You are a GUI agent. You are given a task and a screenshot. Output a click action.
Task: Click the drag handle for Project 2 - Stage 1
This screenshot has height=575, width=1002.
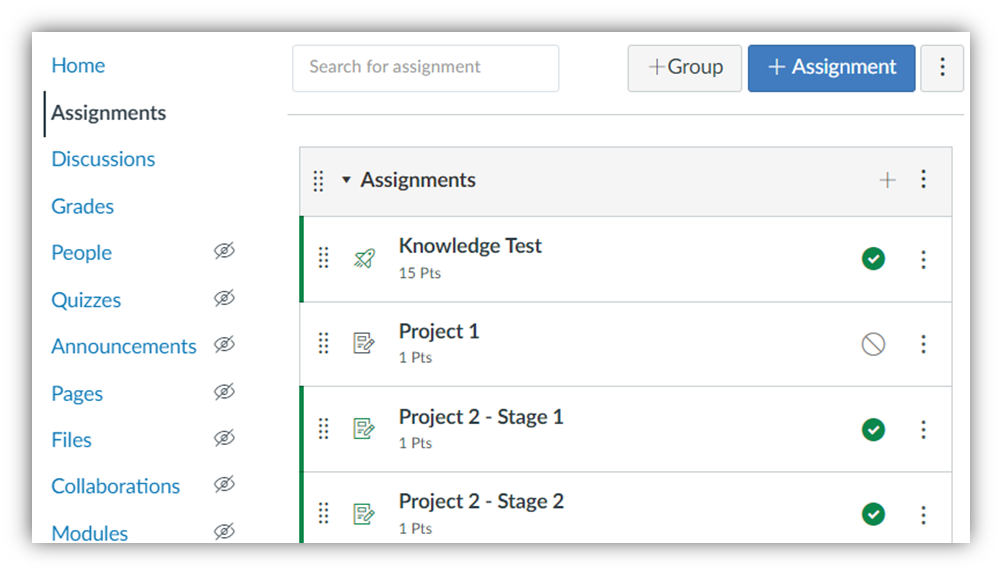[x=323, y=429]
